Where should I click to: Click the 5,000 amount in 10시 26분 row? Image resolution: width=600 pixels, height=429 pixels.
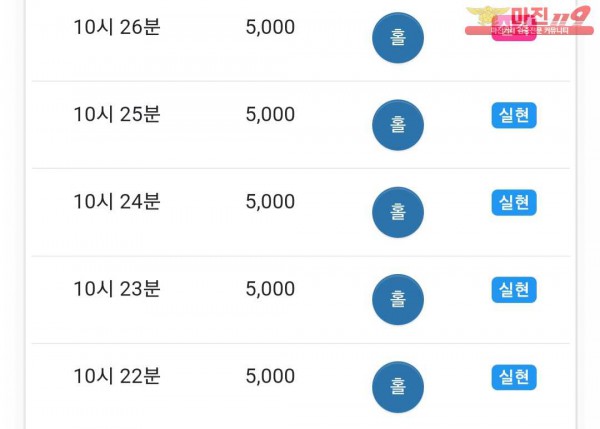(x=270, y=28)
